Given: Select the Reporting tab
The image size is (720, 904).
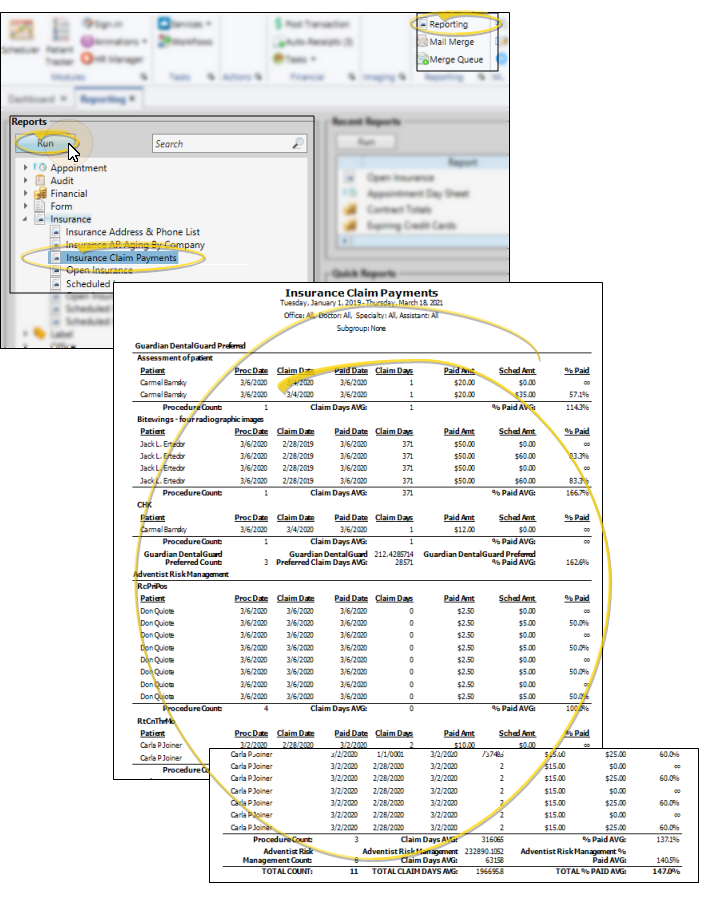Looking at the screenshot, I should point(103,100).
